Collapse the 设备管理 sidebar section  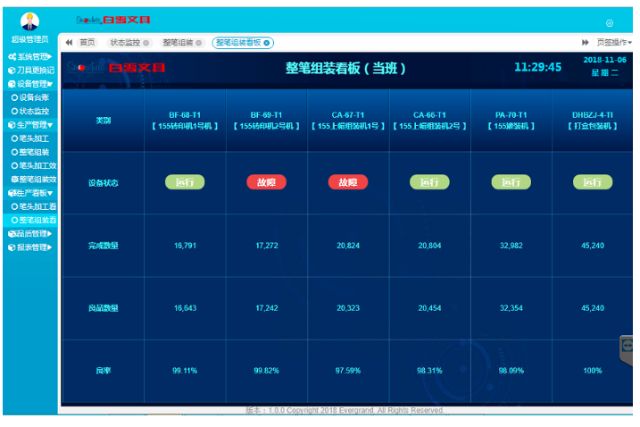[30, 84]
